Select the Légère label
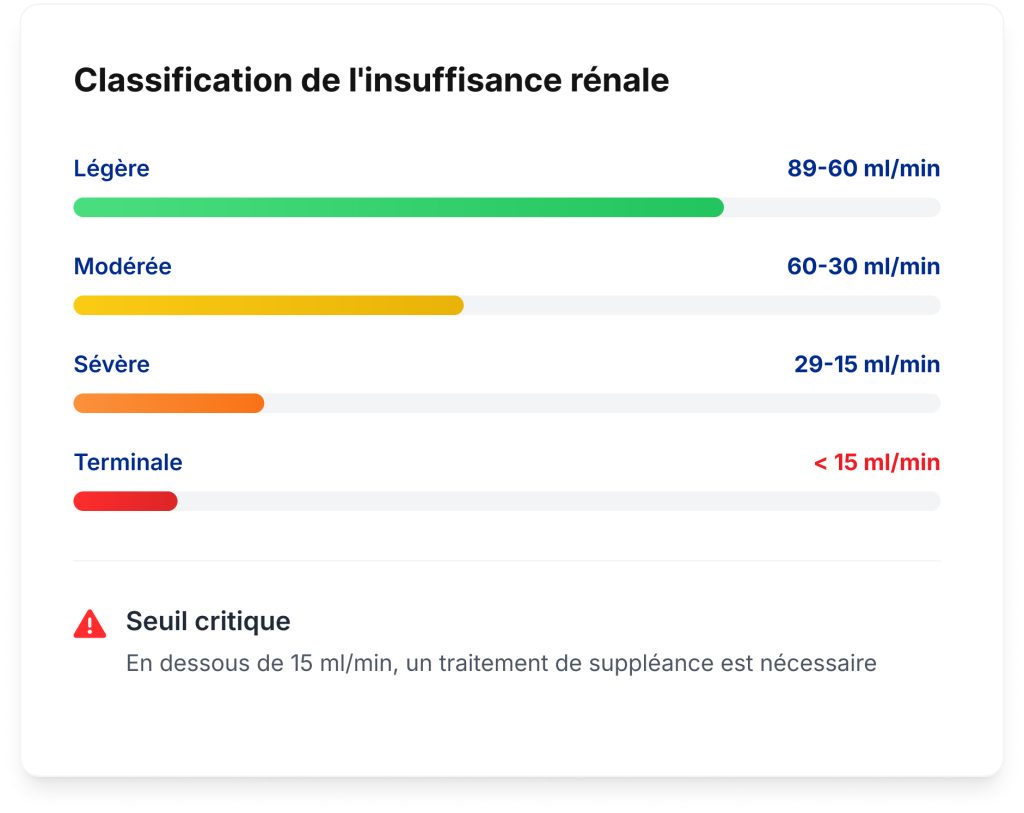Image resolution: width=1024 pixels, height=813 pixels. pos(111,168)
